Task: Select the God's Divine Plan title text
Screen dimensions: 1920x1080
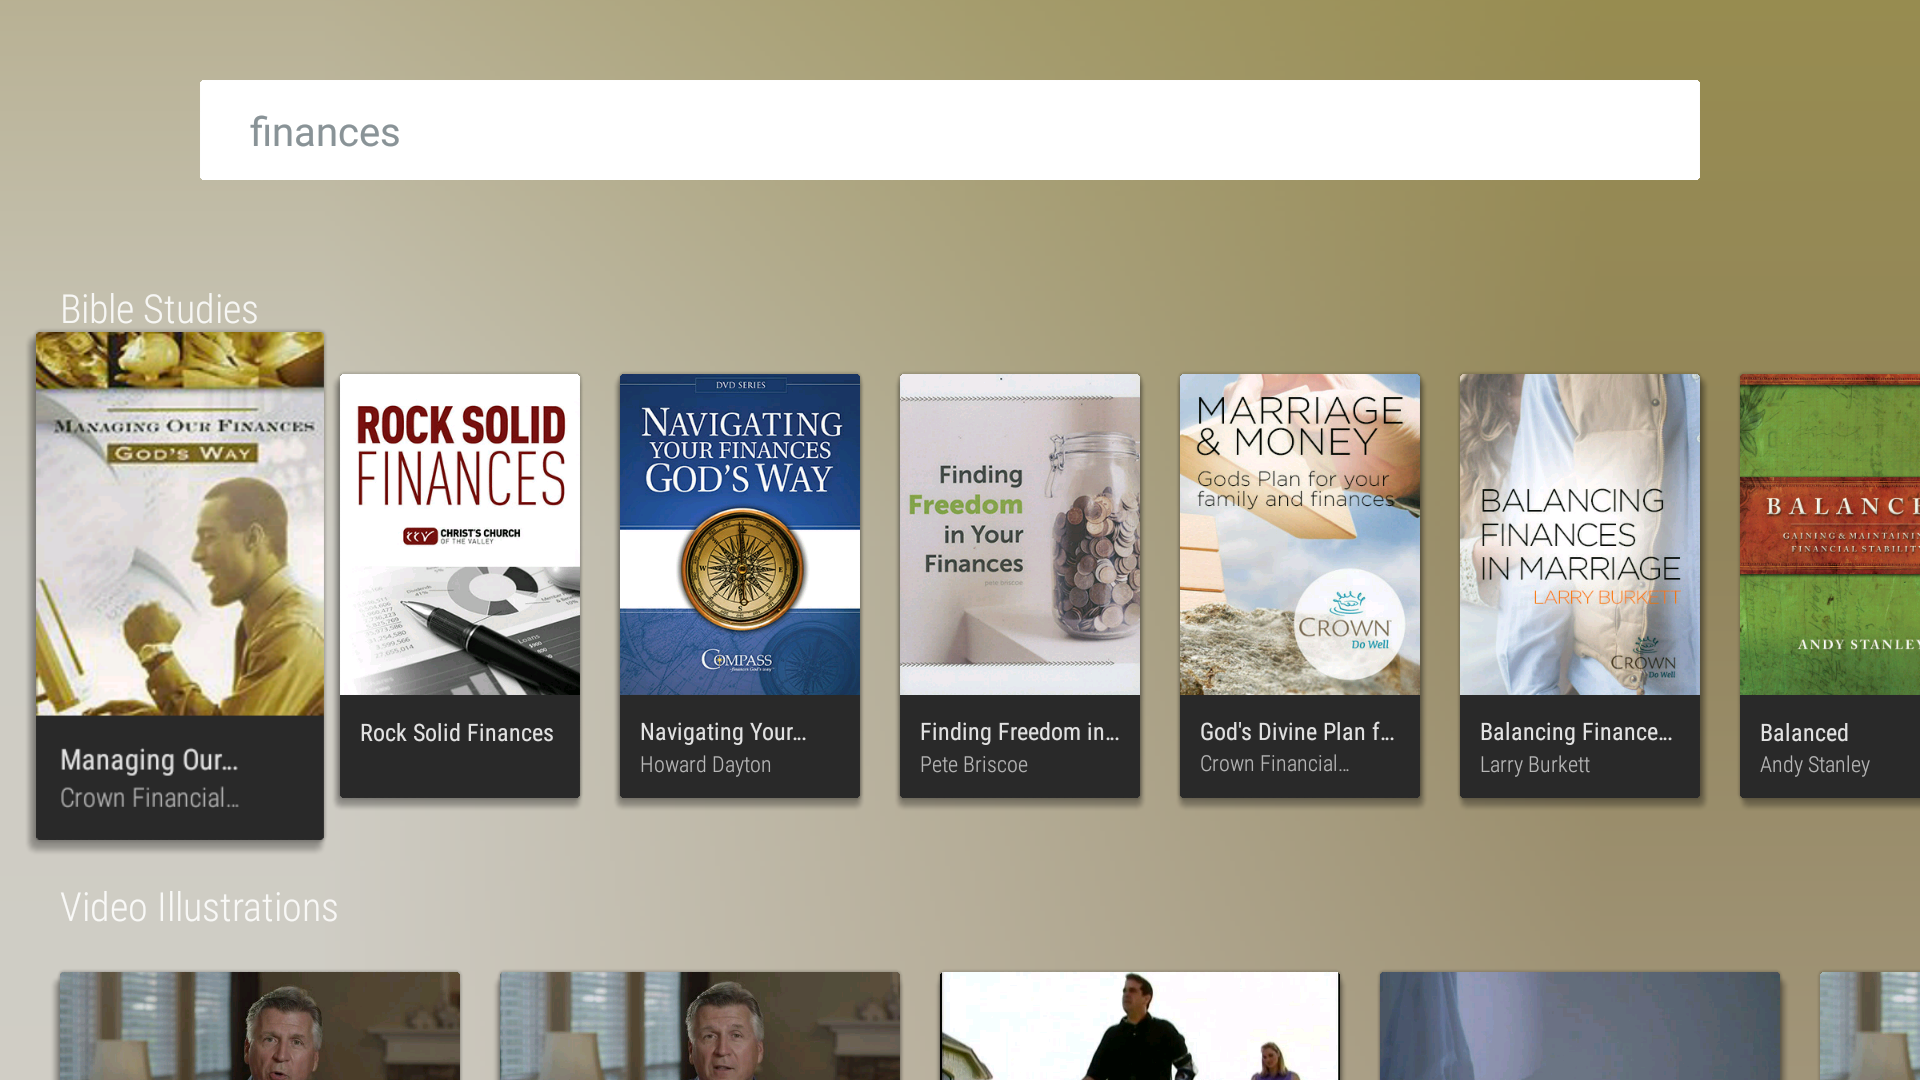Action: coord(1297,732)
